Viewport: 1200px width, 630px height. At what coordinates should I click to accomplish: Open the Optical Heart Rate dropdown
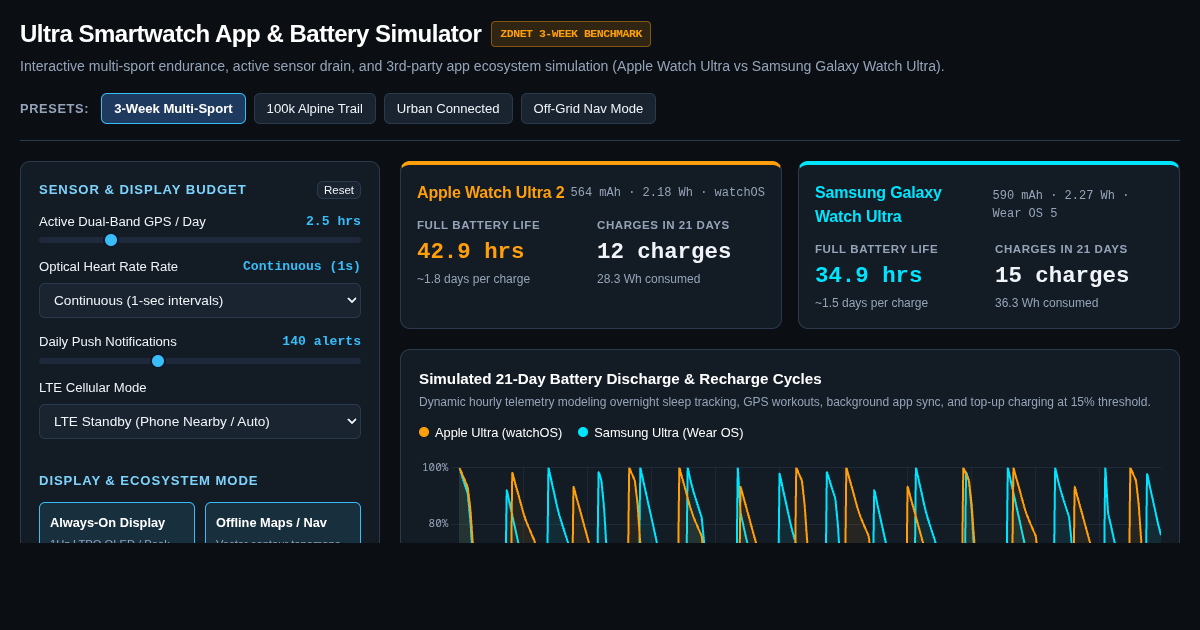point(200,300)
